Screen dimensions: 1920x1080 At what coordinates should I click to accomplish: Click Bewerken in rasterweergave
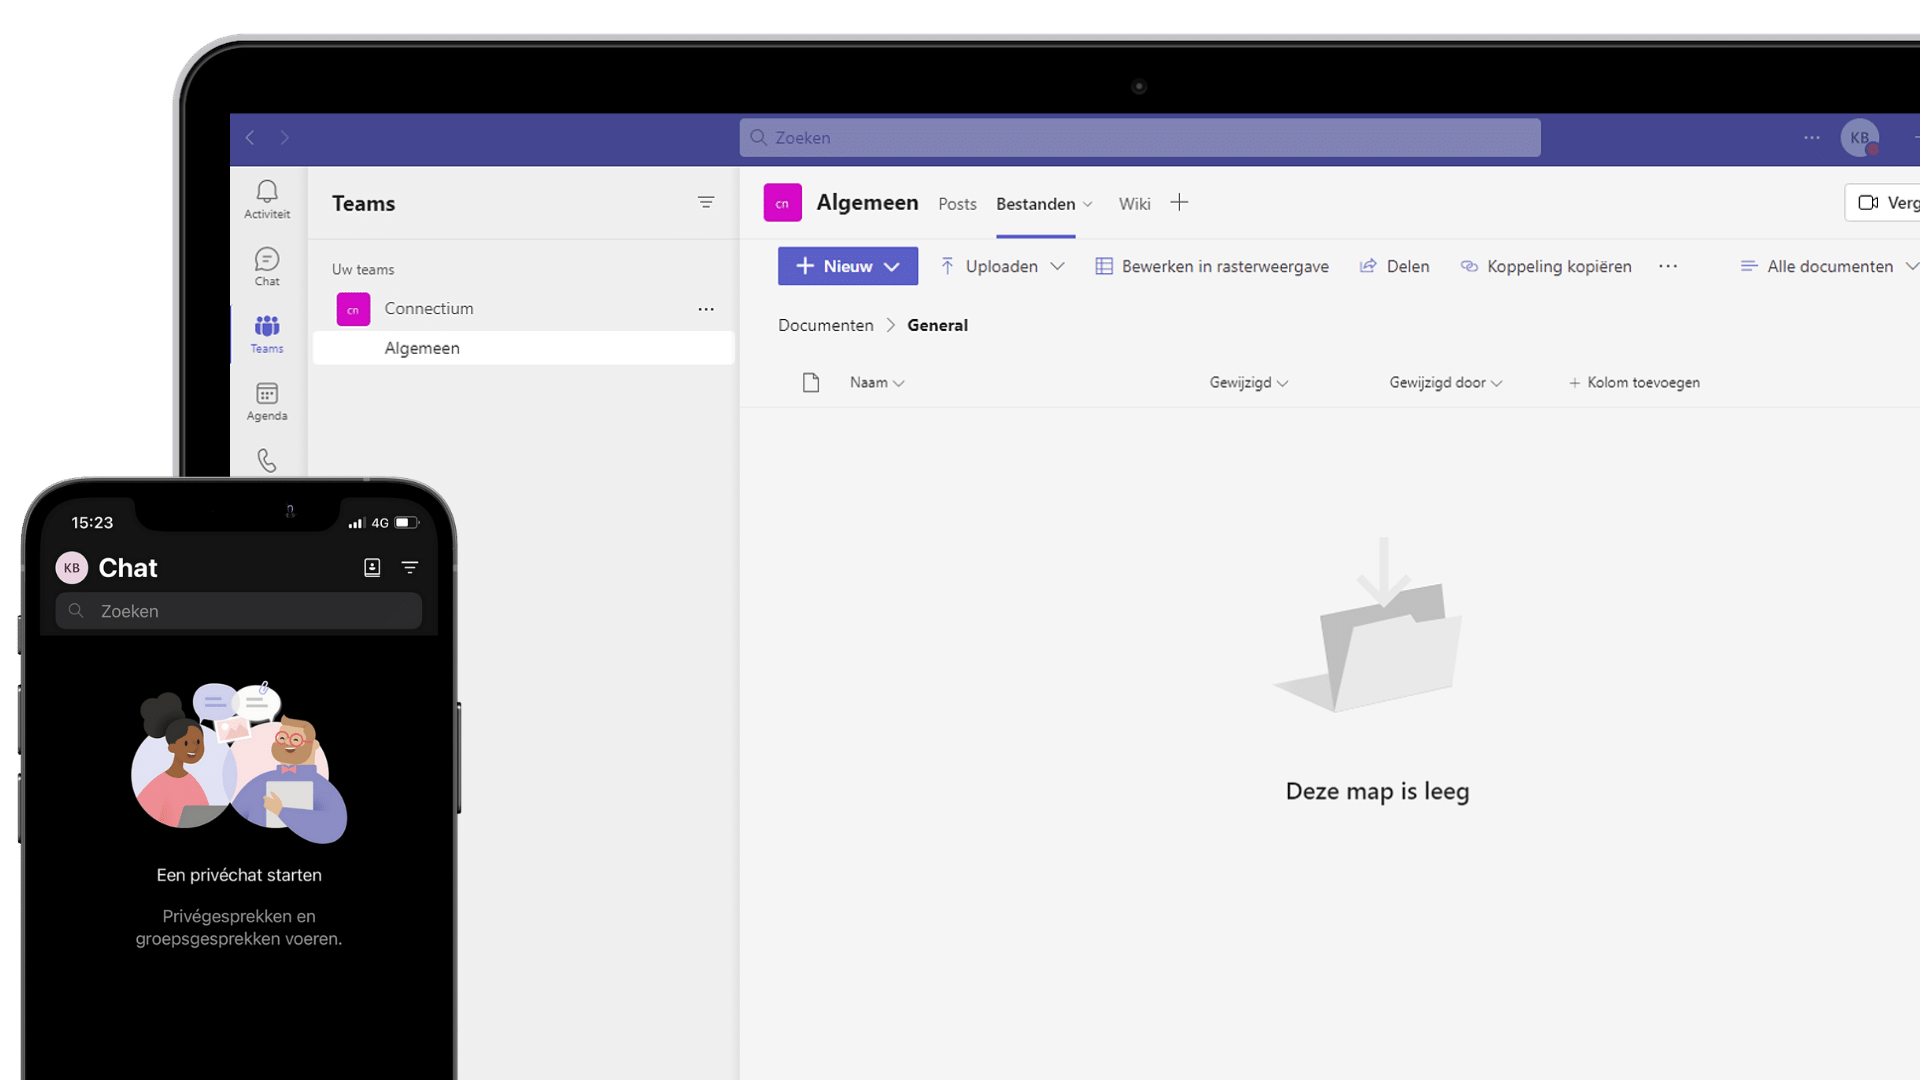(1212, 266)
